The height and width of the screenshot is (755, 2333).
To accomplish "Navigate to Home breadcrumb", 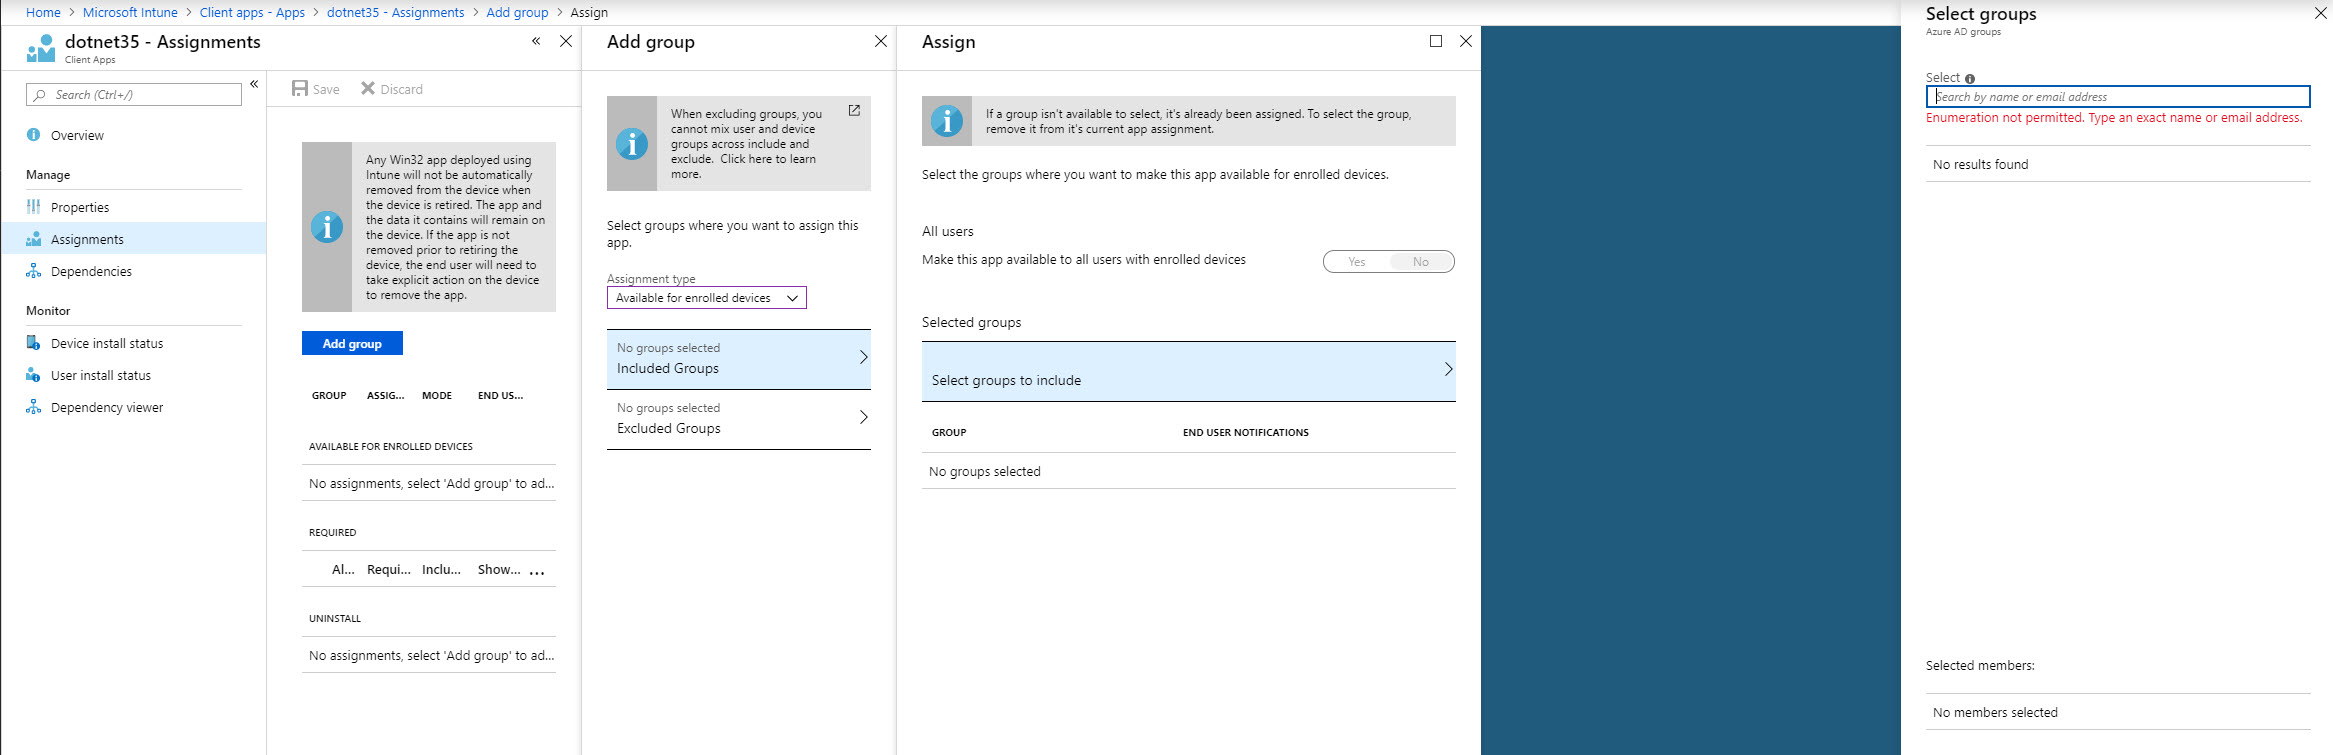I will [x=43, y=12].
